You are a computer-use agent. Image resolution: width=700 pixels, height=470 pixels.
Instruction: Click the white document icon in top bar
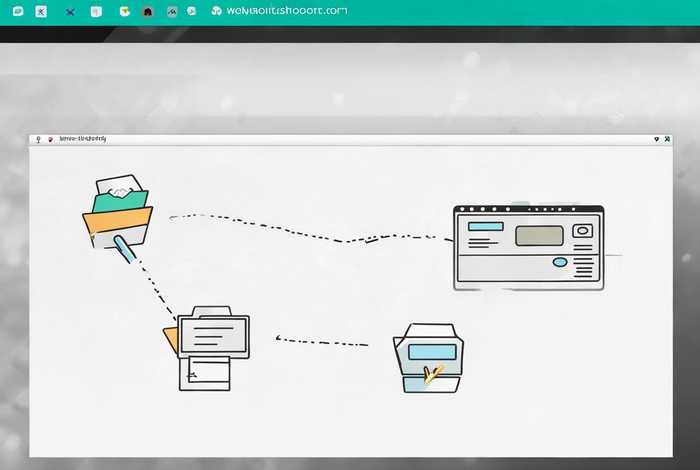click(96, 12)
